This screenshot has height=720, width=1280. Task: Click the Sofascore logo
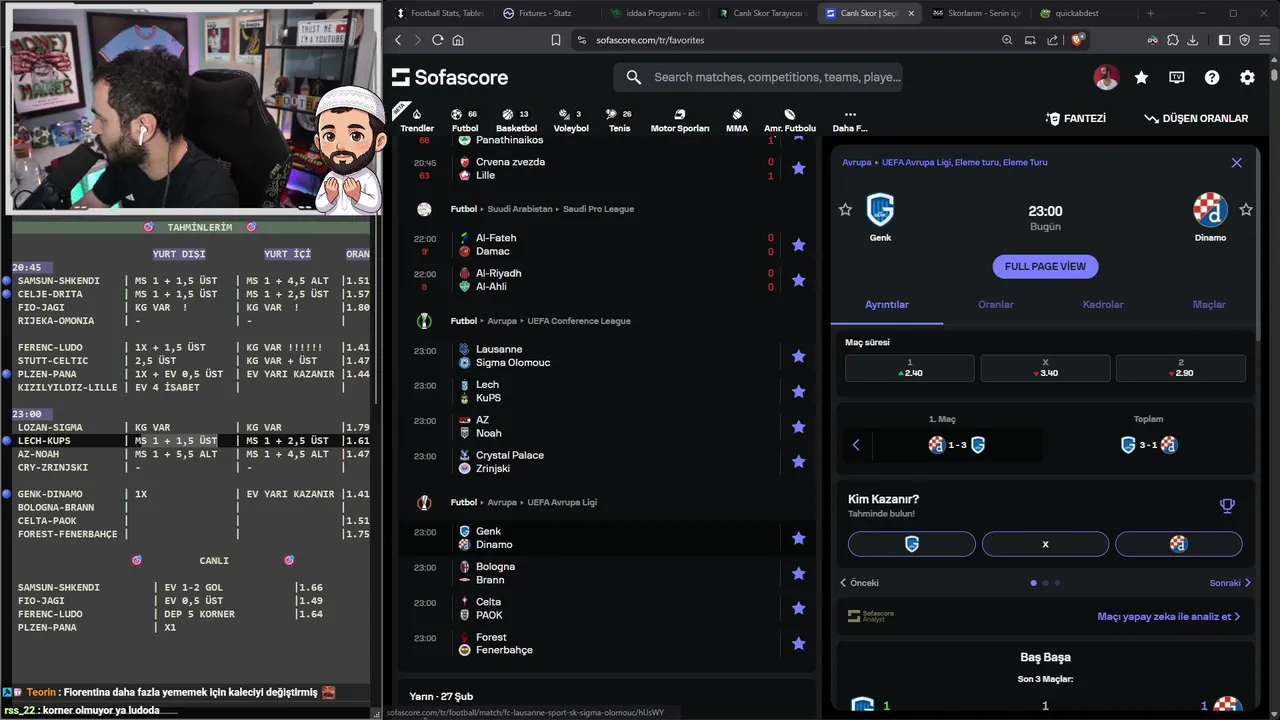[450, 77]
